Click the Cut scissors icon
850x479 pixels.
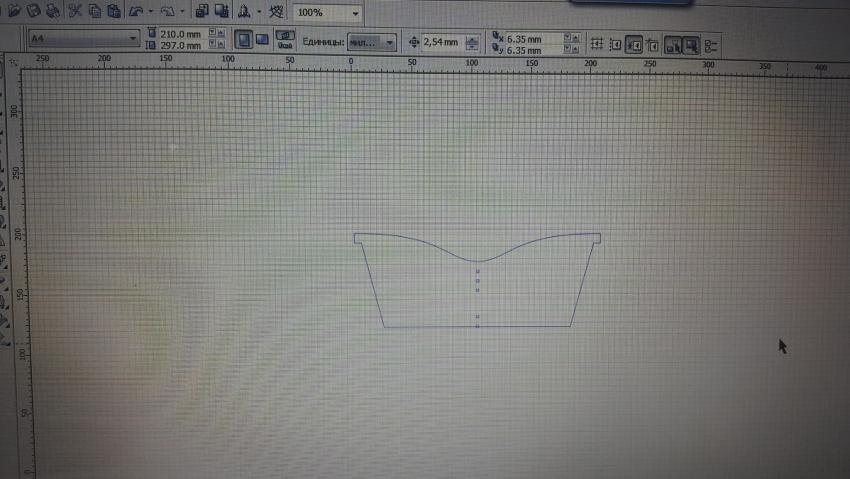click(76, 12)
